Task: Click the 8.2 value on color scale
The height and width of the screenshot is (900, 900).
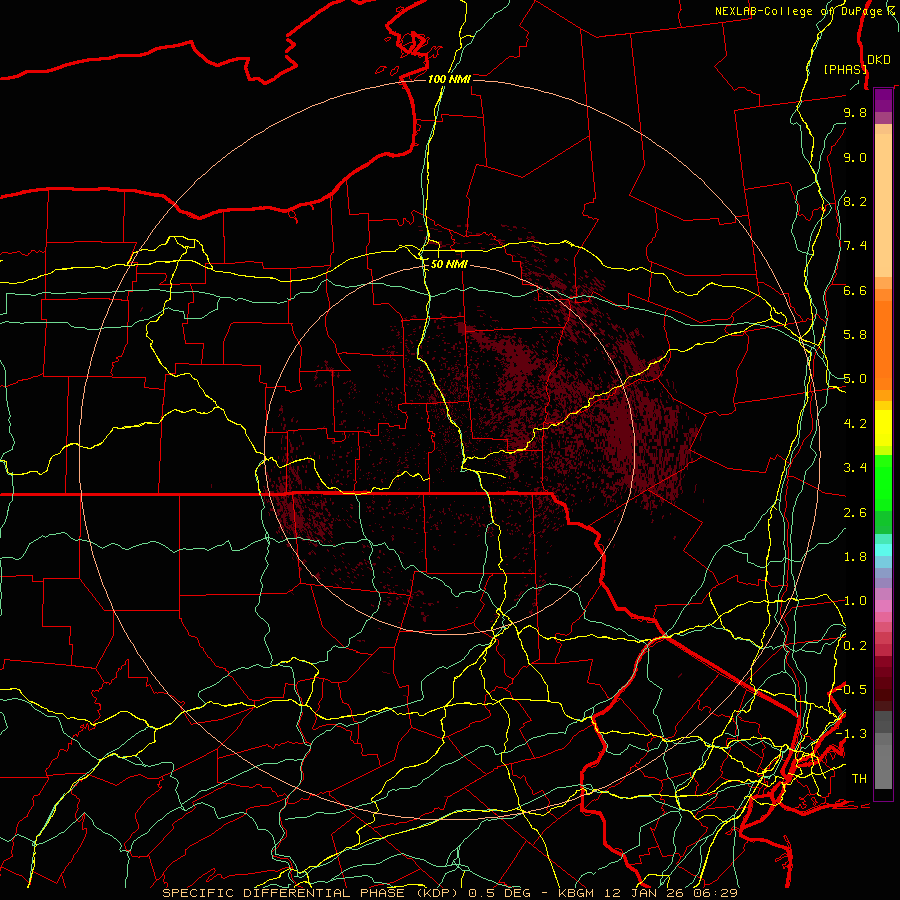Action: tap(855, 201)
